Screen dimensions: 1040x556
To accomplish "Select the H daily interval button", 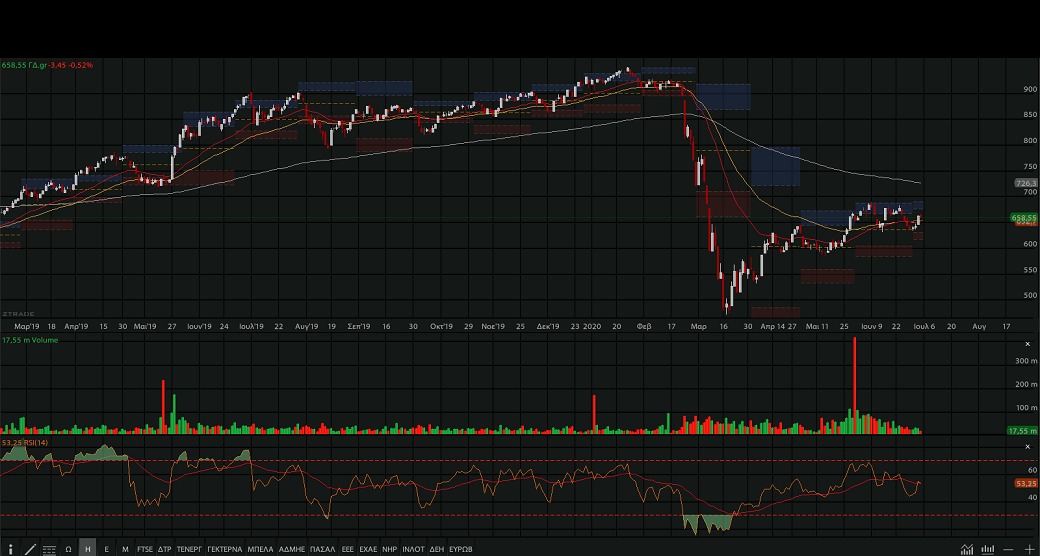I will 88,549.
